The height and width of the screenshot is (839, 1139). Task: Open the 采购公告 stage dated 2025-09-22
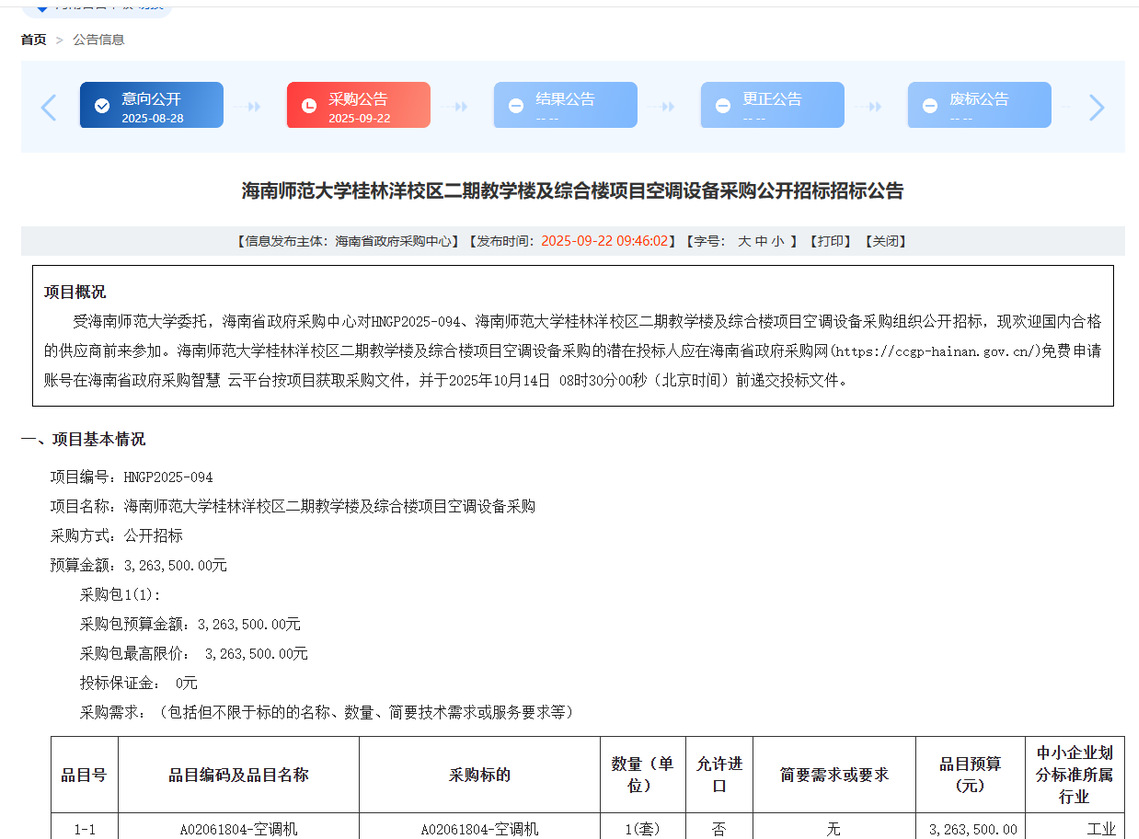click(x=359, y=105)
